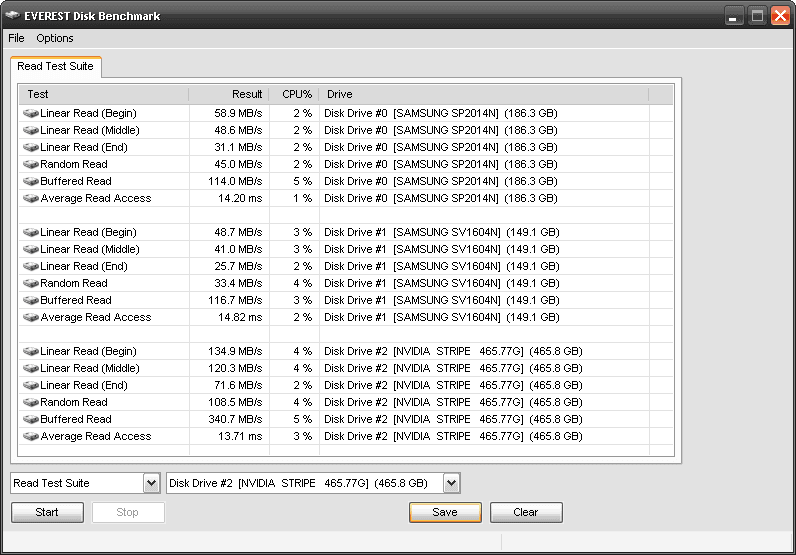Click disk icon of Drive #2 Linear Read (Middle)
This screenshot has width=796, height=555.
[31, 368]
